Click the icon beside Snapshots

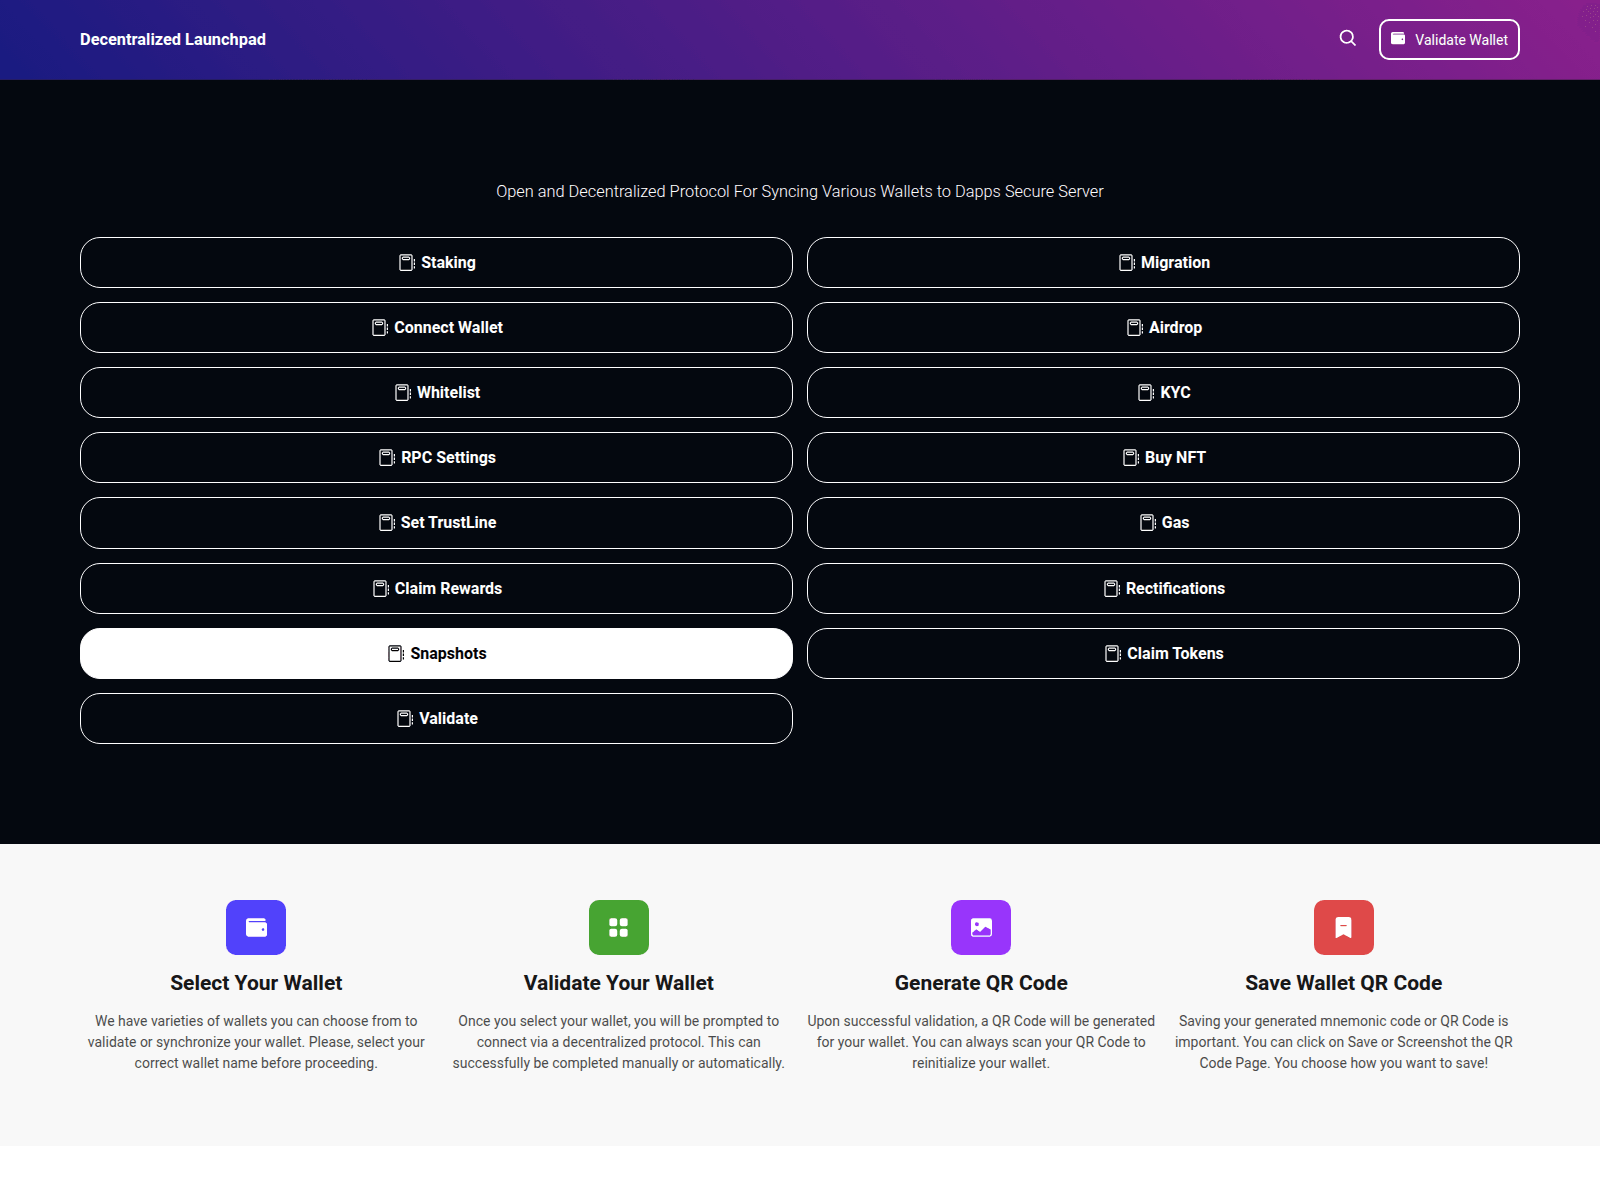tap(396, 653)
